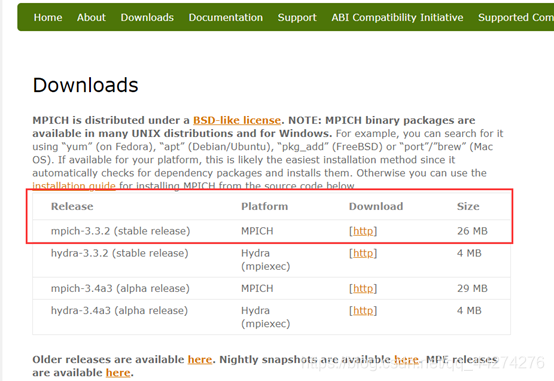Select 'mpich-3.3.2 (stable release)' text
554x381 pixels.
pos(120,231)
